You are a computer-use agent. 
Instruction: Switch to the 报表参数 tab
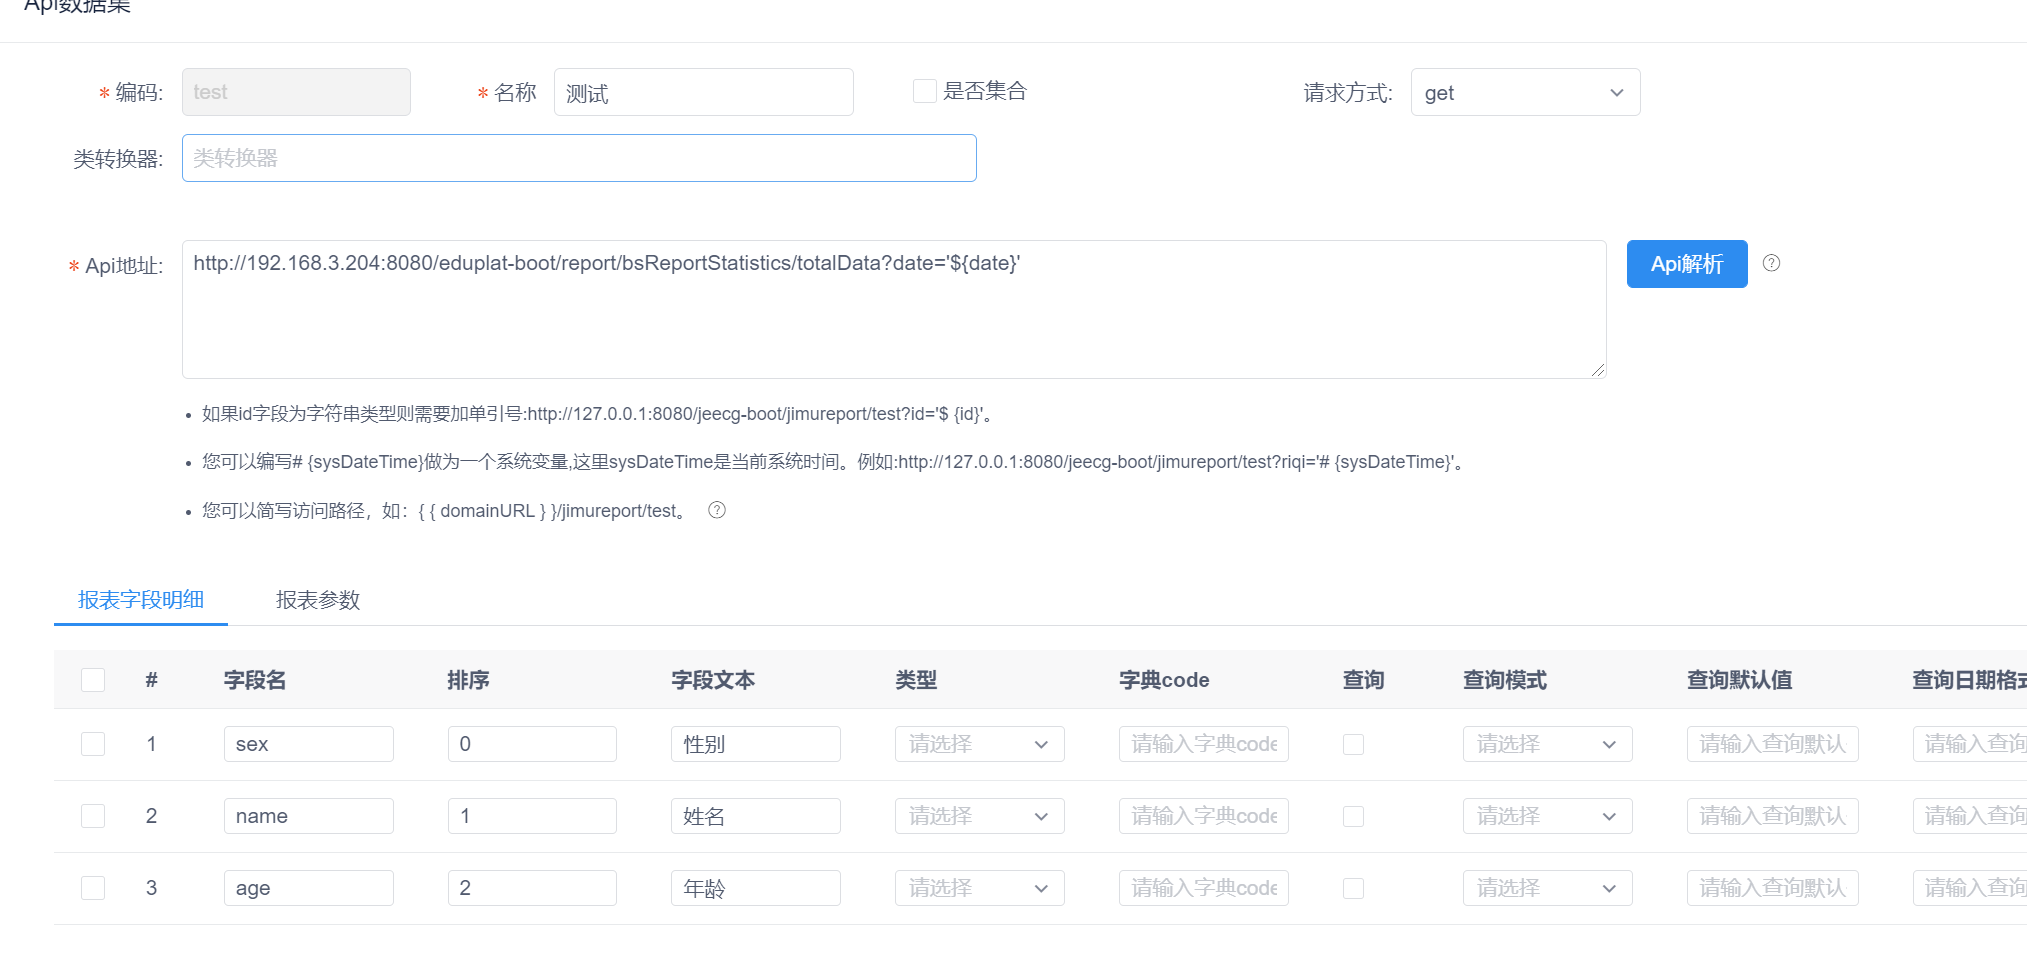pos(317,600)
